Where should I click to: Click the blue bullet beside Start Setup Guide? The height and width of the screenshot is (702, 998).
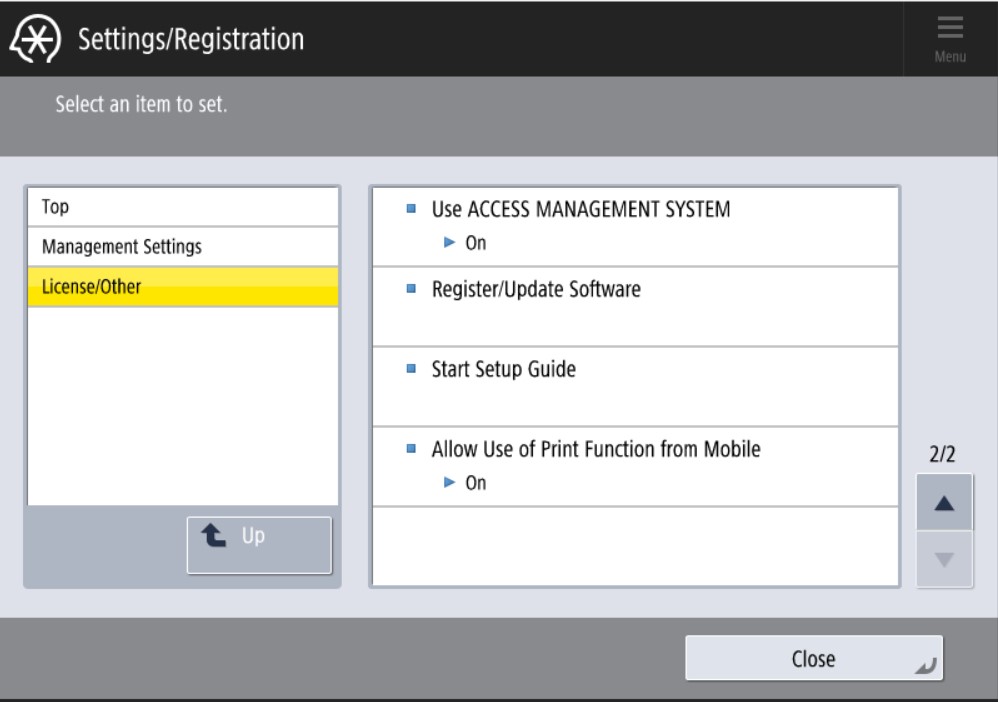(410, 370)
